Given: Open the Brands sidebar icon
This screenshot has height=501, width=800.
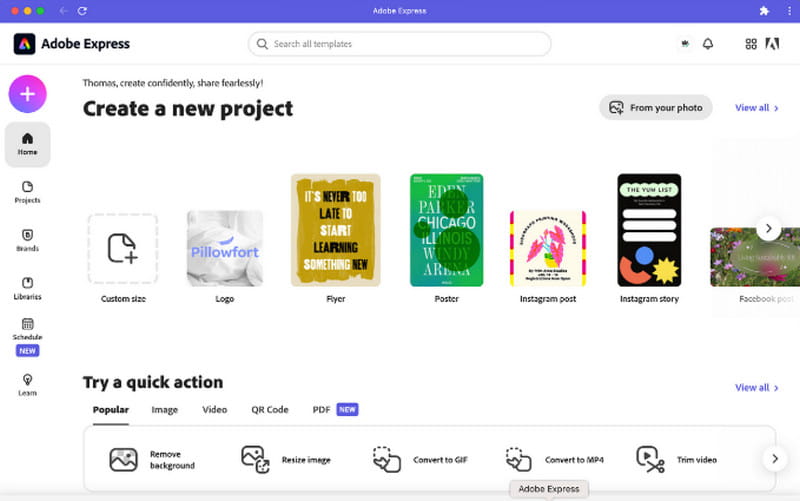Looking at the screenshot, I should (x=27, y=239).
